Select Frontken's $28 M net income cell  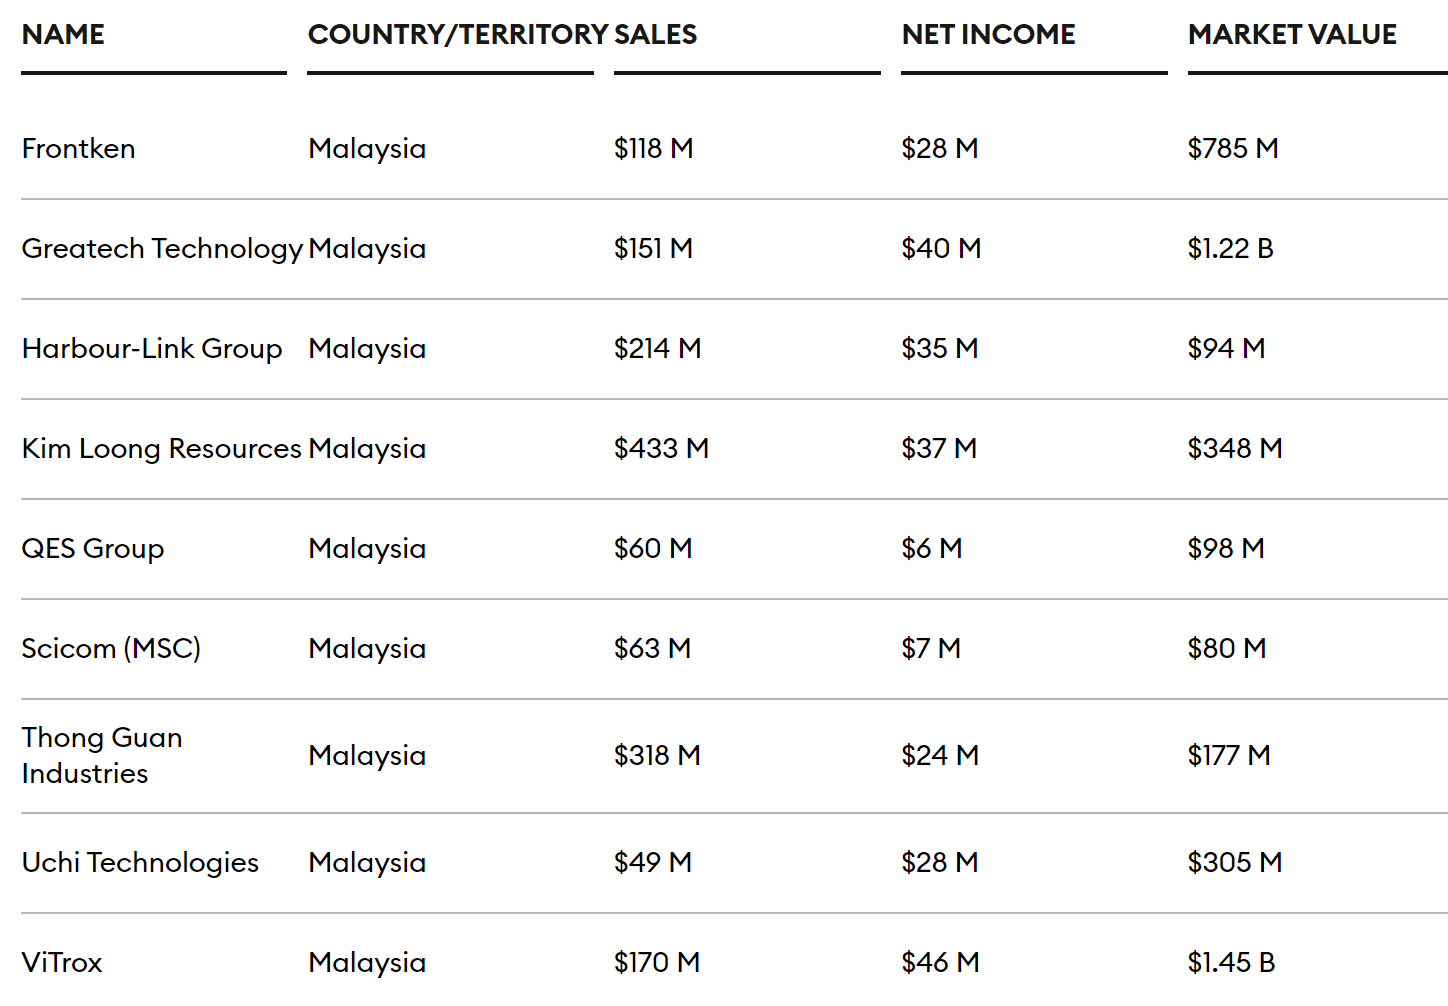pyautogui.click(x=939, y=148)
